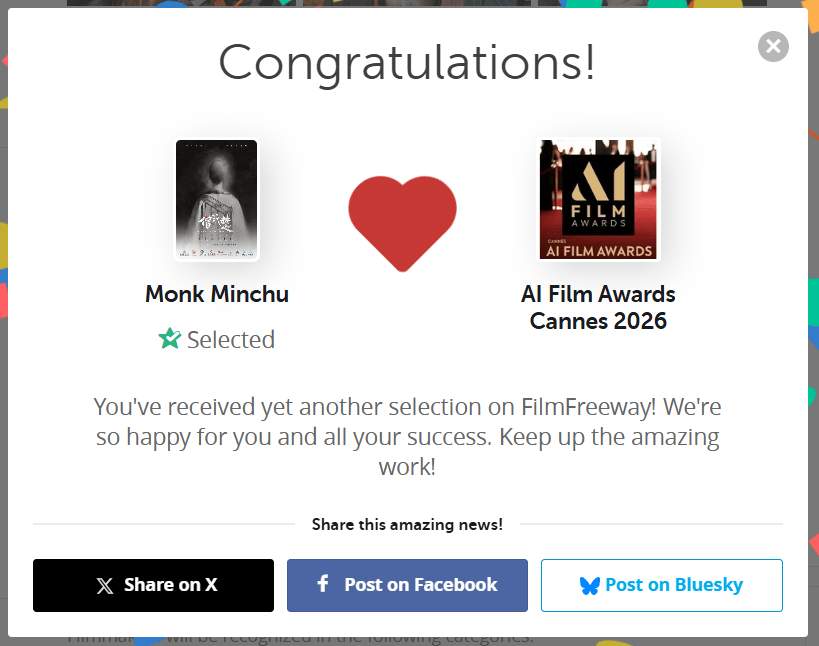Click the green Selected star icon
This screenshot has width=819, height=646.
169,339
